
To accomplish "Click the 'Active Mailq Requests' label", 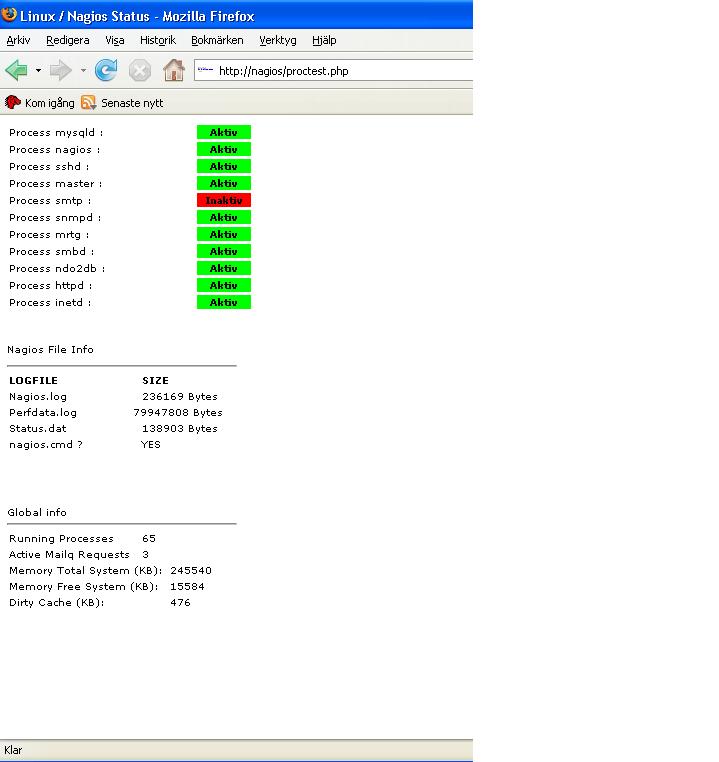I will [x=69, y=554].
